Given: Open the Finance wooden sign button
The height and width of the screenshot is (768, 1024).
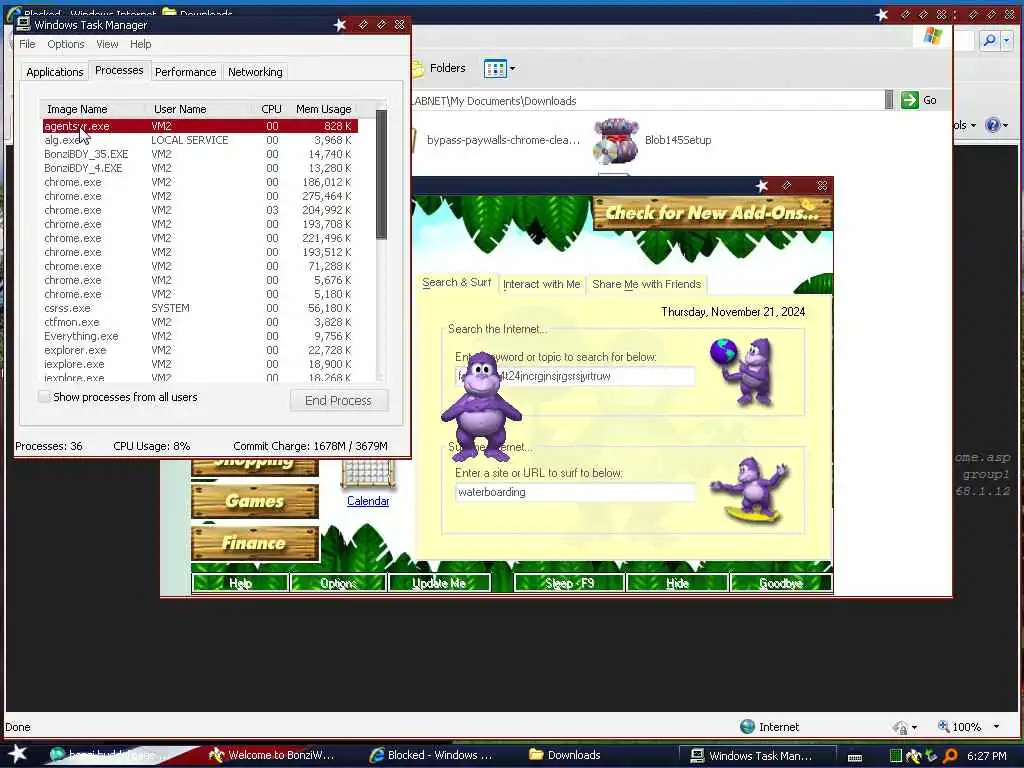Looking at the screenshot, I should click(x=255, y=543).
